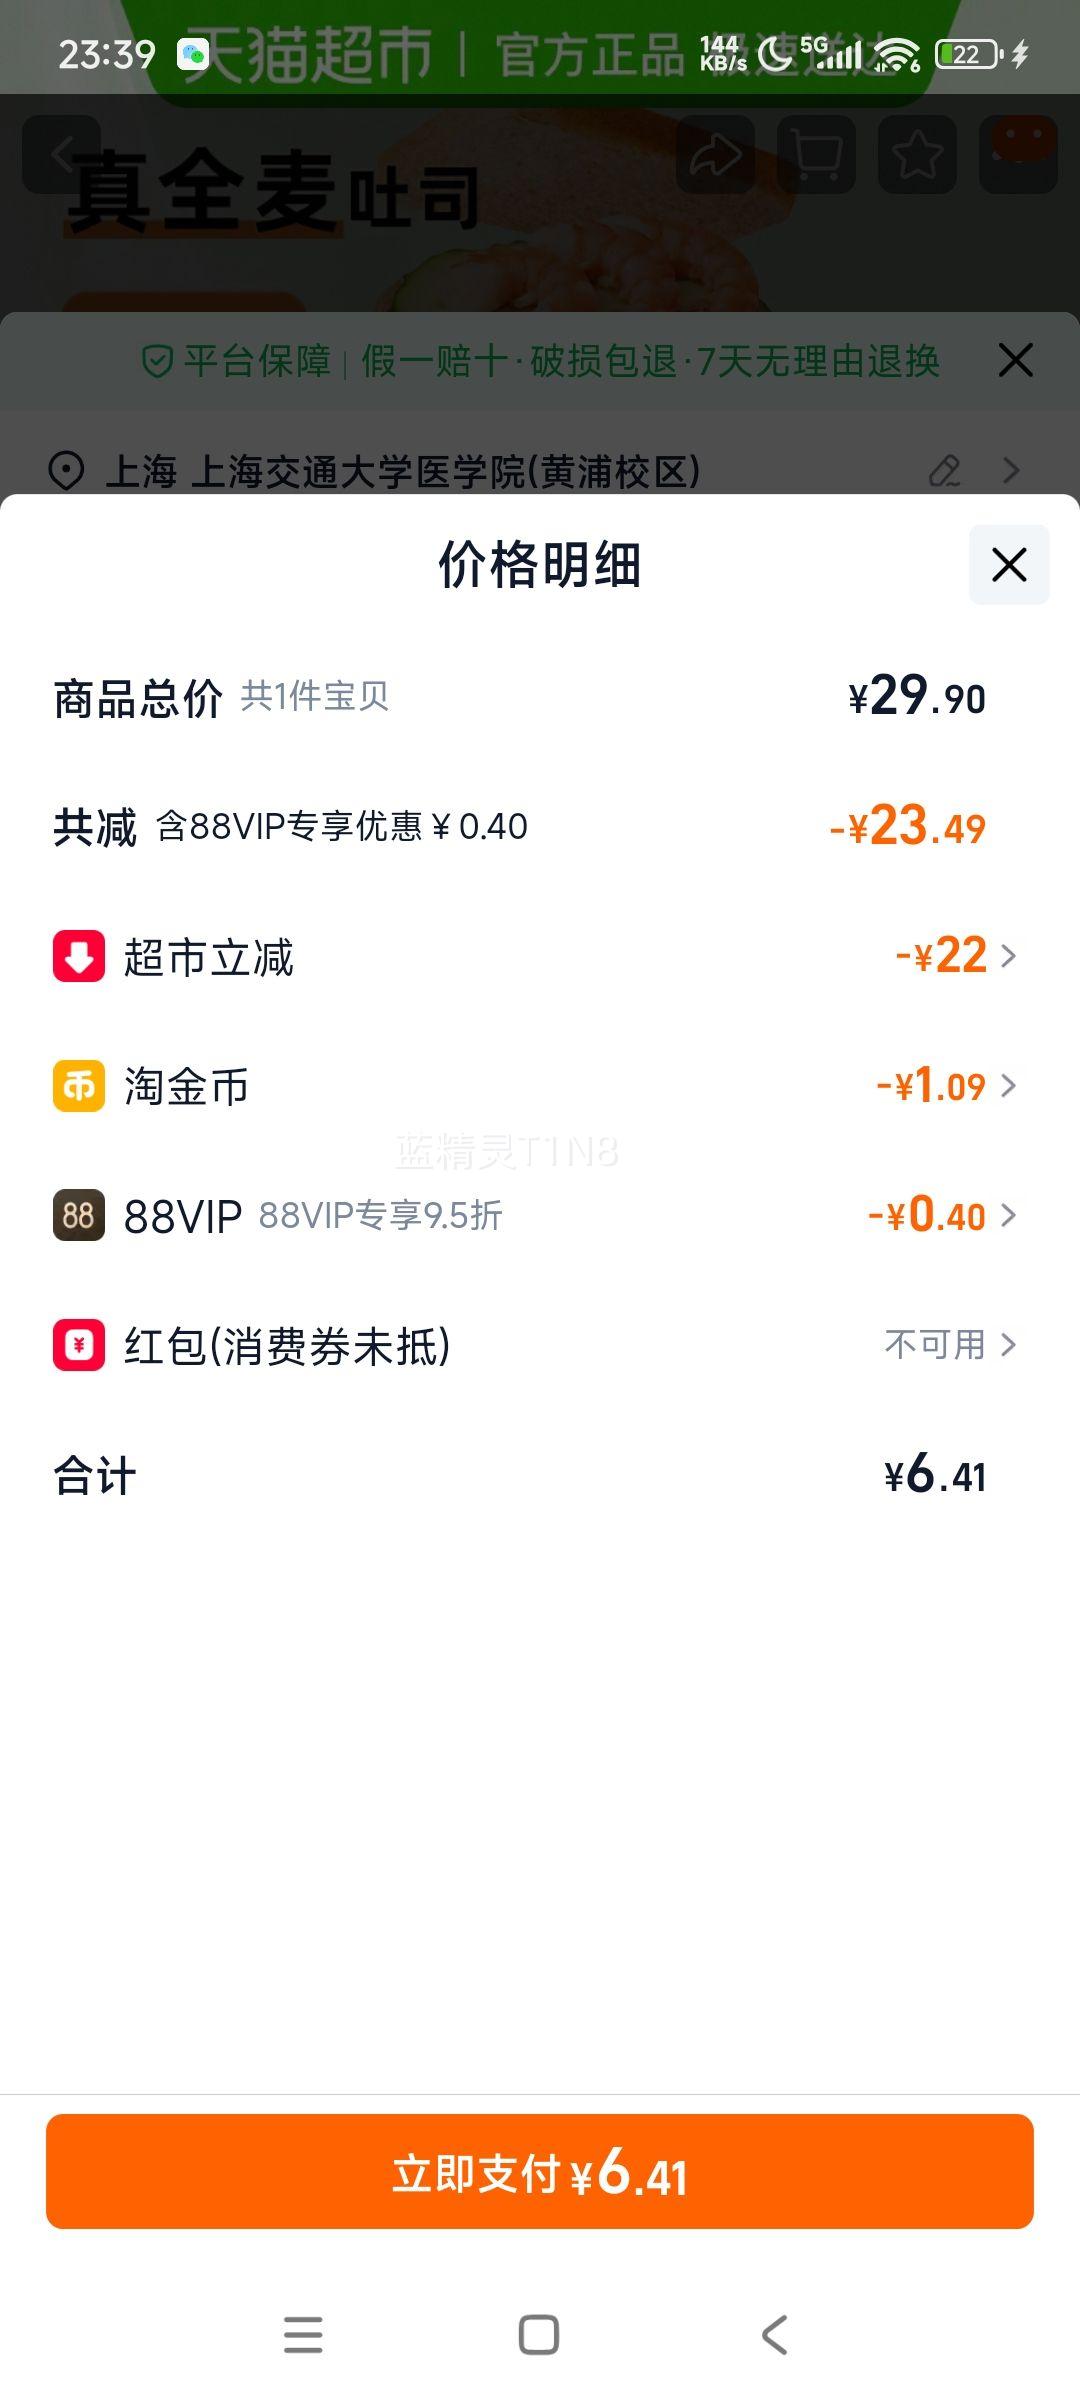Tap the yellow 淘金币 coin icon
The height and width of the screenshot is (2400, 1080).
click(79, 1086)
